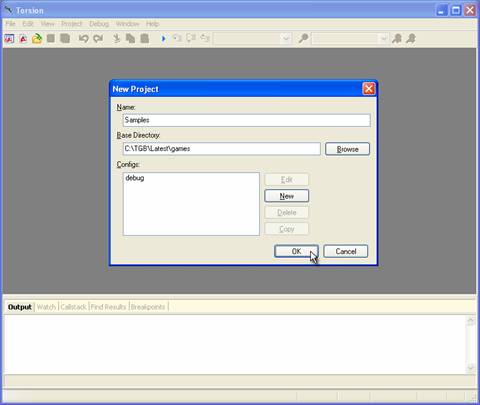Click the Redo arrow icon
Screen dimensions: 480x405
point(98,39)
